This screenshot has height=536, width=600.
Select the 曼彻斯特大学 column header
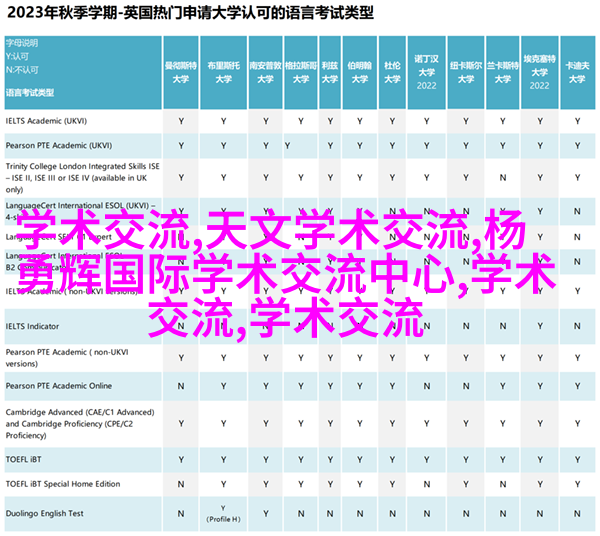click(181, 72)
